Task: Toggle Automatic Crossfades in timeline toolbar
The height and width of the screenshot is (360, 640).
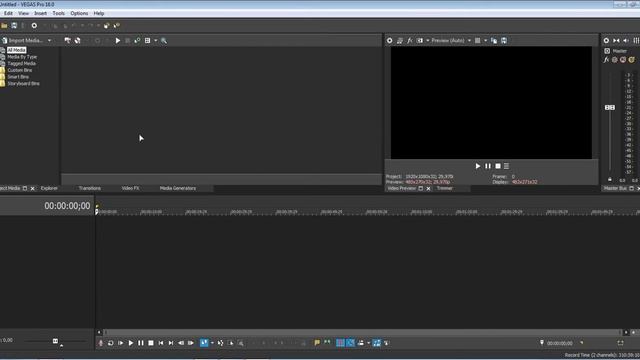Action: point(350,343)
